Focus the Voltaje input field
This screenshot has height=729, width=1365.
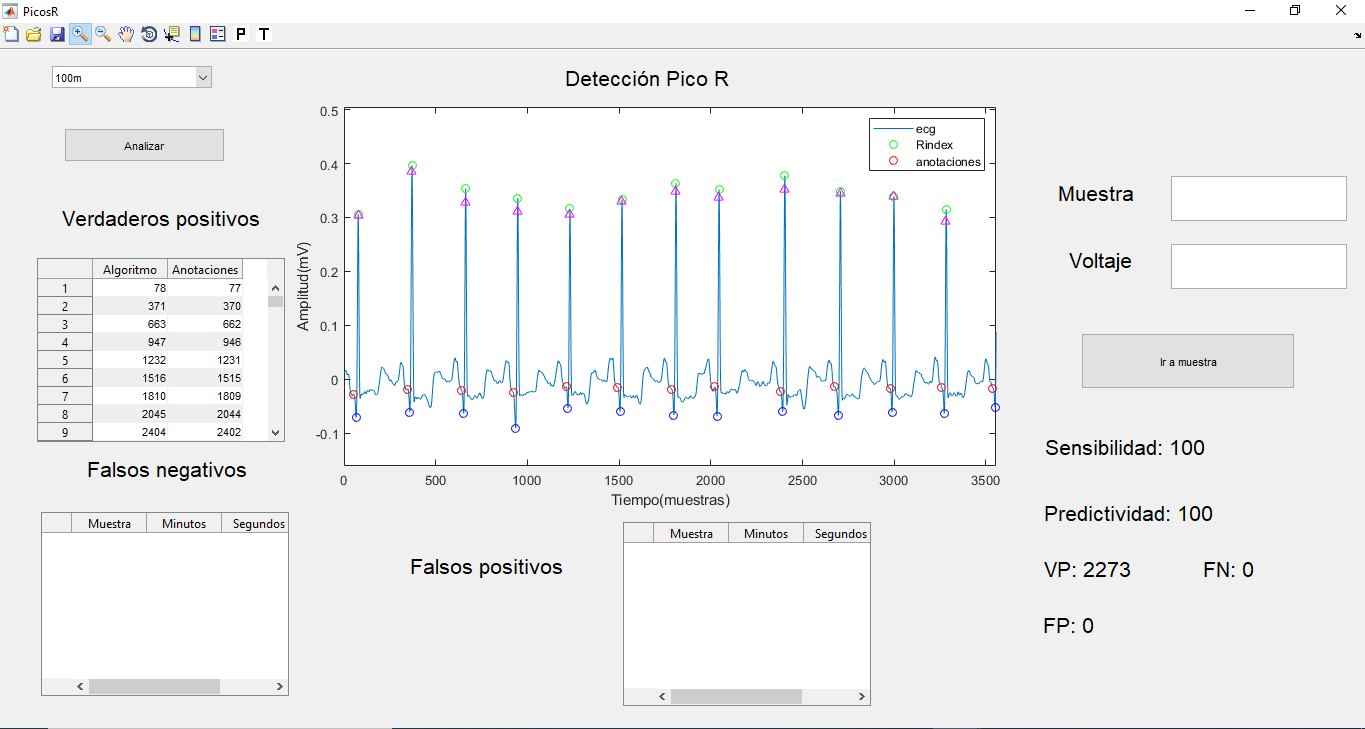pos(1259,266)
